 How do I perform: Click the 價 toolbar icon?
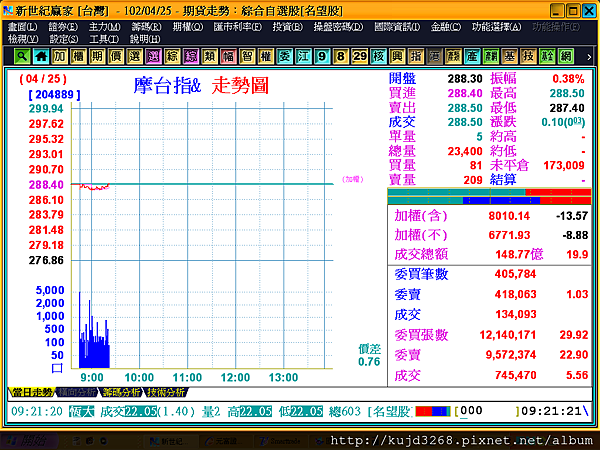[116, 57]
